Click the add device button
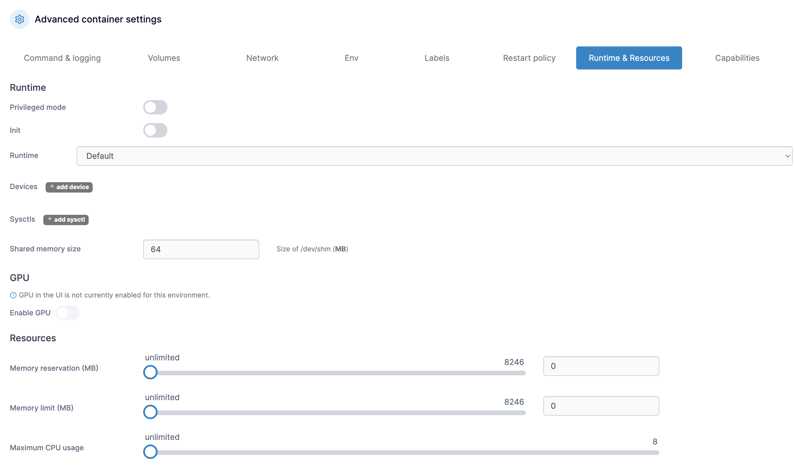The width and height of the screenshot is (795, 467). (69, 187)
